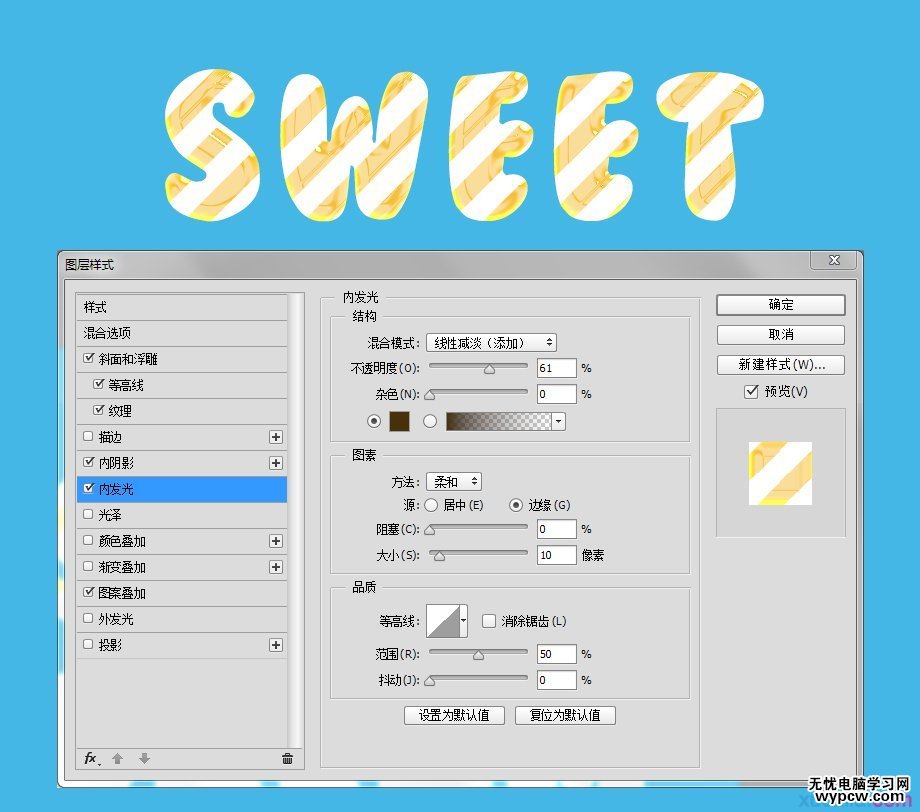The width and height of the screenshot is (920, 812).
Task: Click 新建样式(W)... button
Action: pyautogui.click(x=781, y=364)
